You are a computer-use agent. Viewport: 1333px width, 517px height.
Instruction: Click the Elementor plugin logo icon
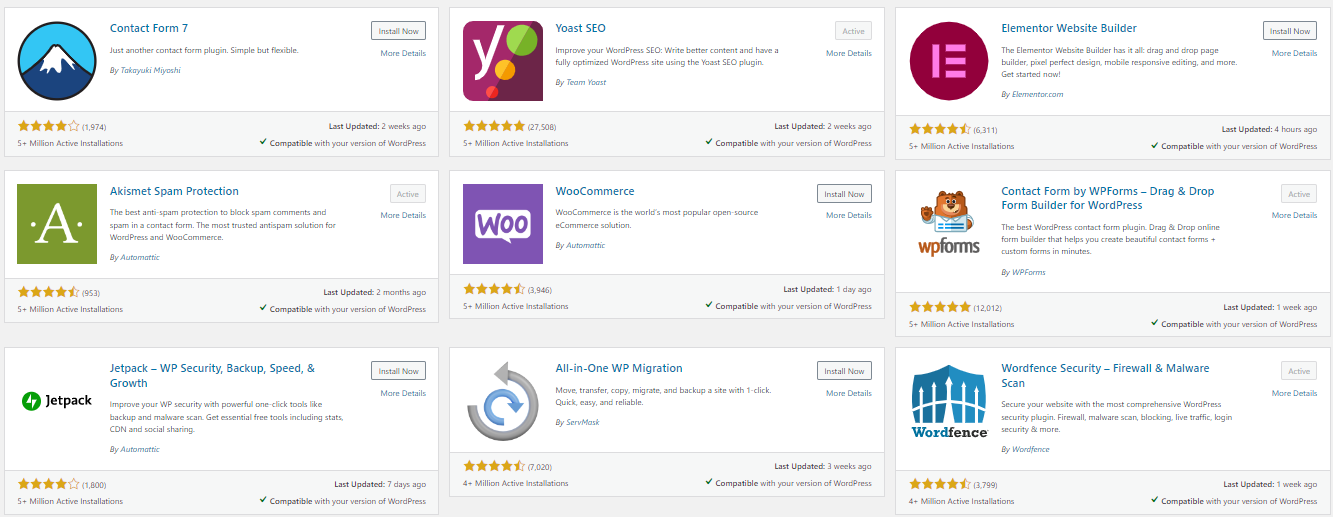point(949,61)
